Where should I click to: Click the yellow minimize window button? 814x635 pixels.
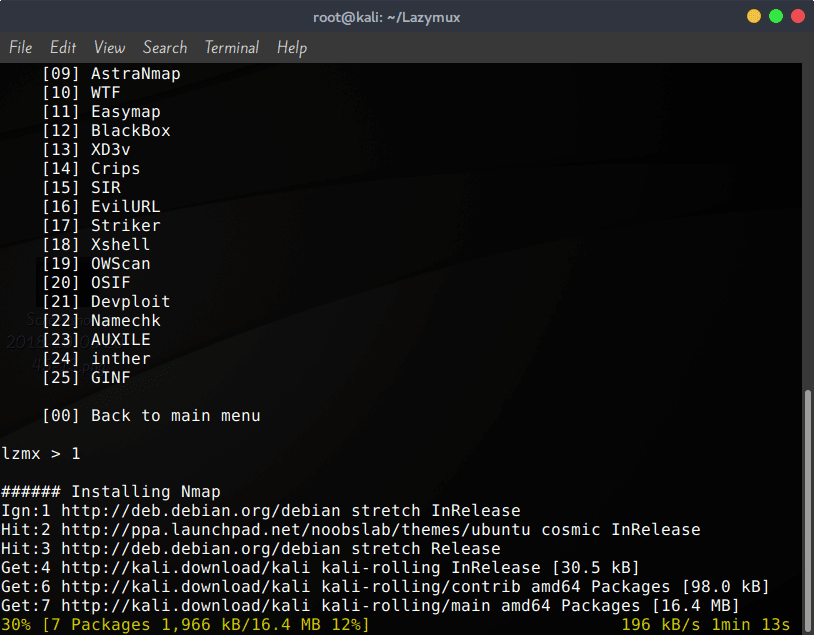754,17
